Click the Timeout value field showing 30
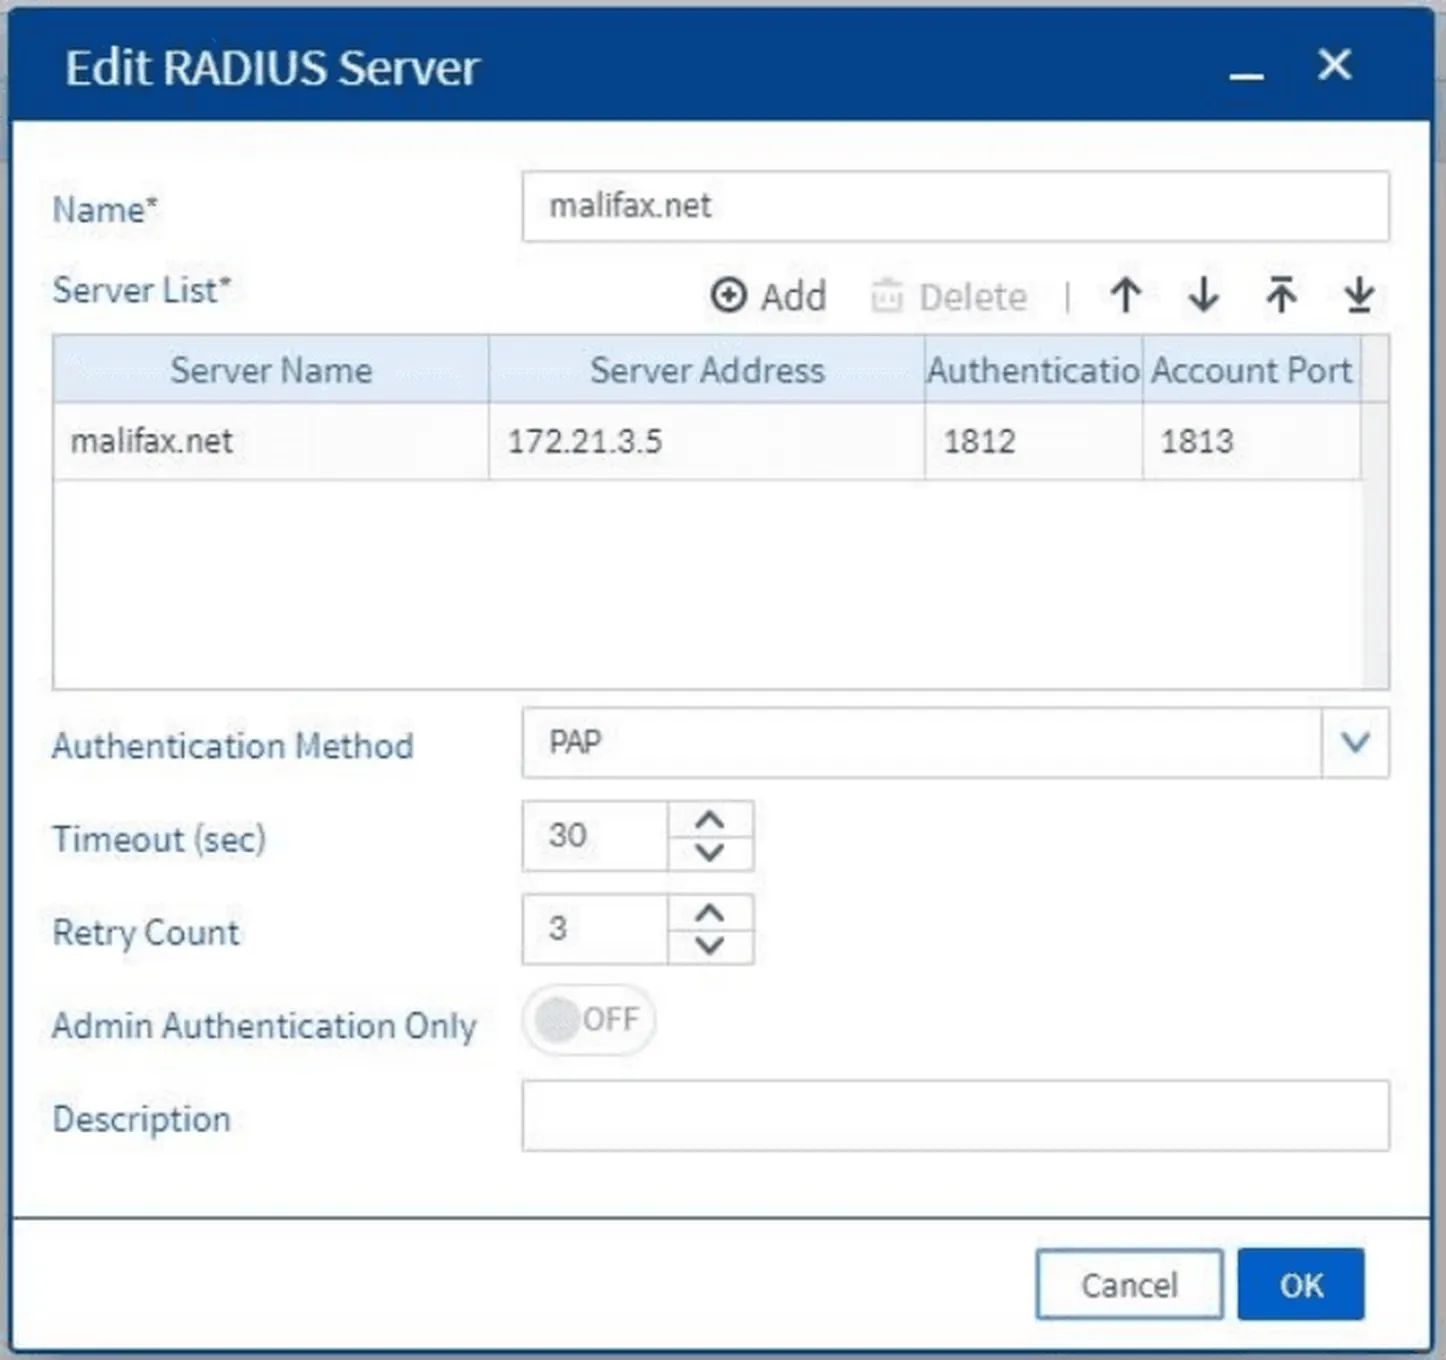1446x1360 pixels. (x=595, y=836)
